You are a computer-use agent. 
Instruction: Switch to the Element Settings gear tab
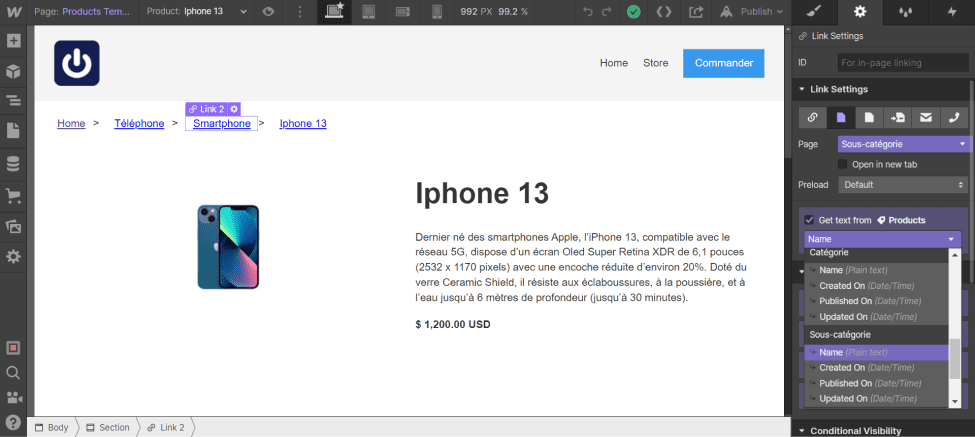(x=860, y=11)
